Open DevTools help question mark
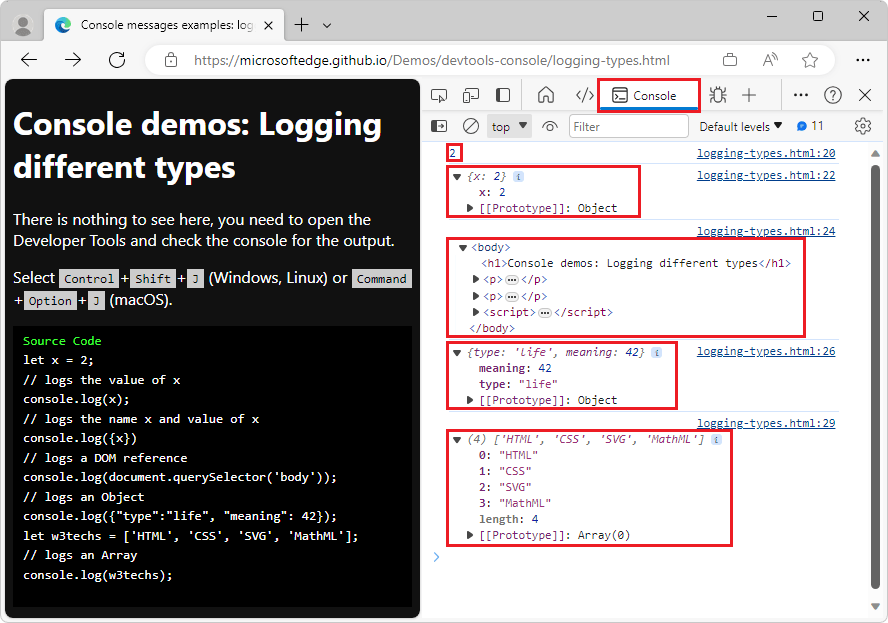This screenshot has width=888, height=623. tap(833, 94)
